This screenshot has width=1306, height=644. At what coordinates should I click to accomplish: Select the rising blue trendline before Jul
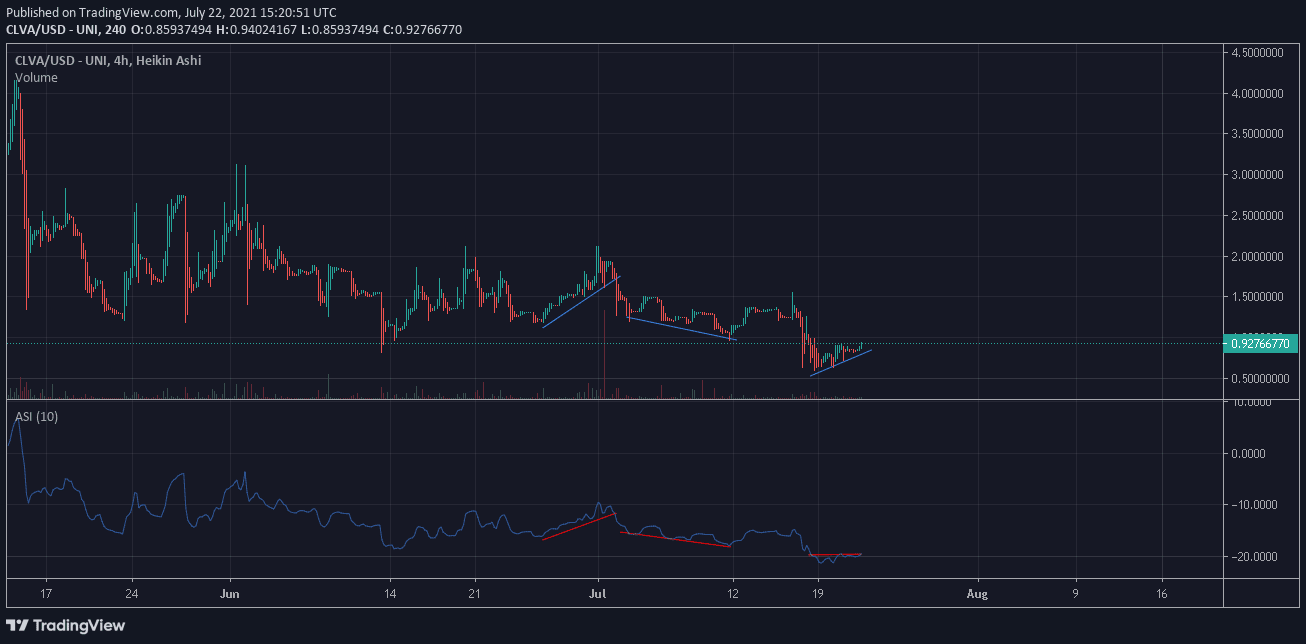[580, 302]
